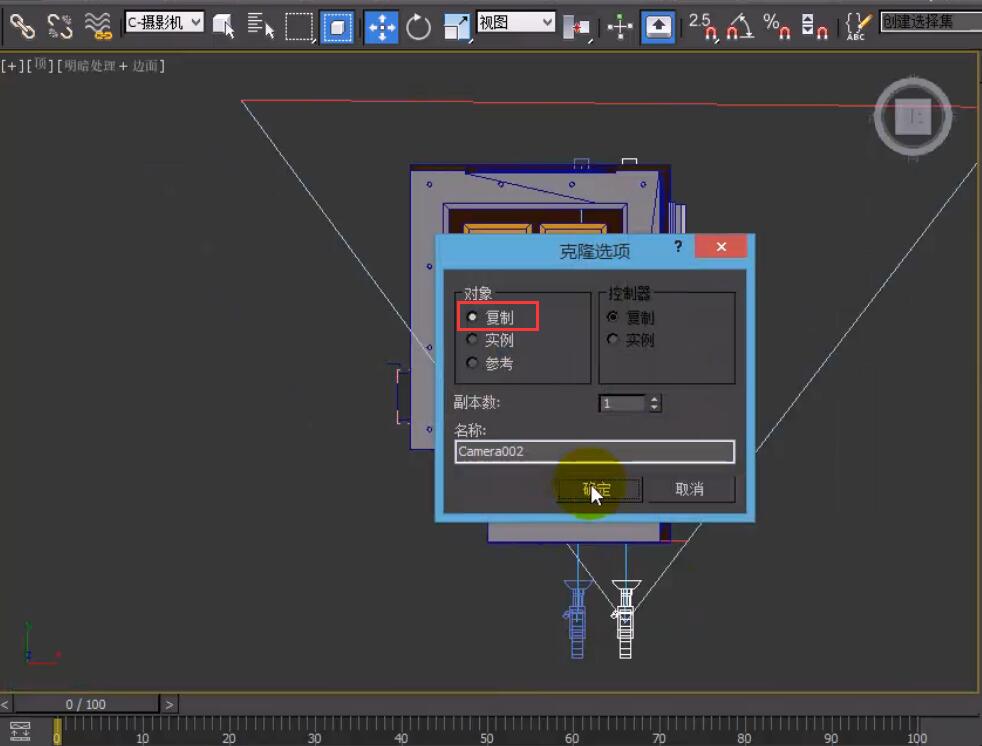
Task: Activate Select and Rotate tool
Action: click(418, 27)
